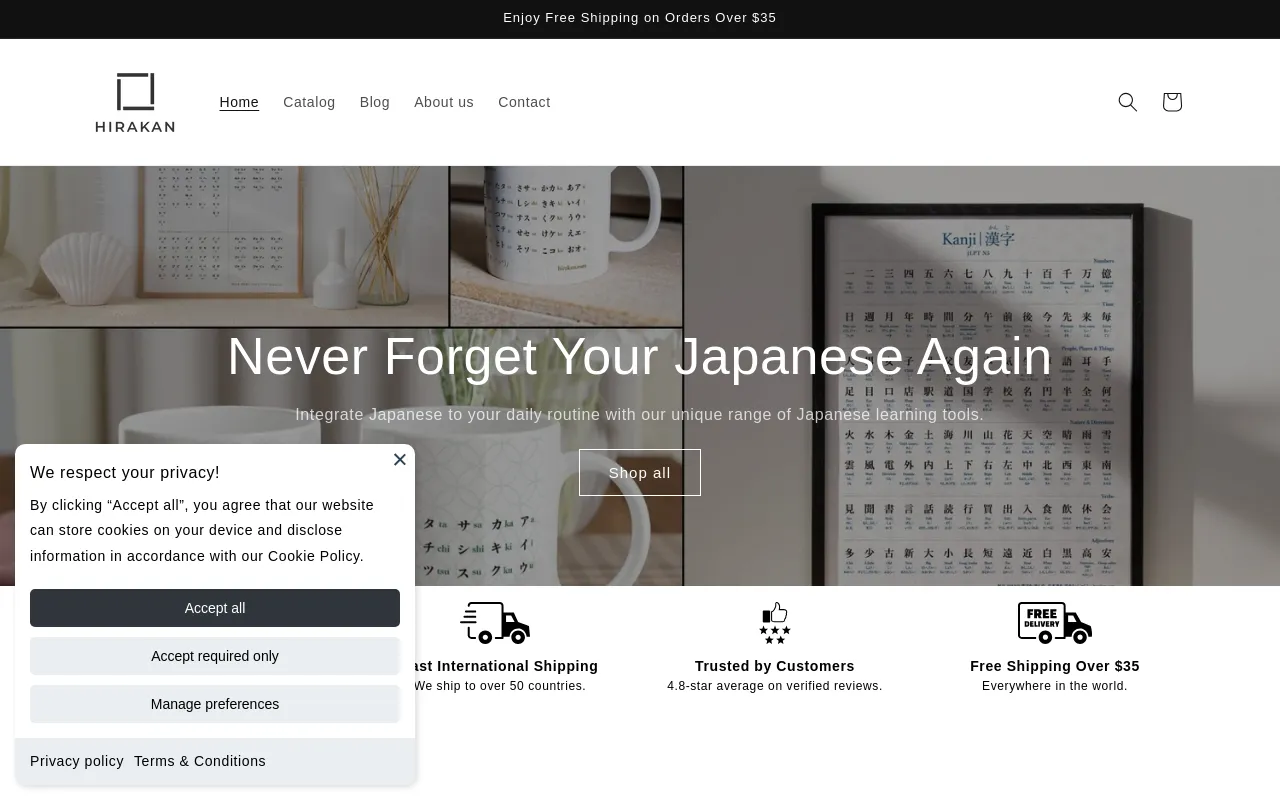Click the free shipping announcement bar
The image size is (1280, 800).
coord(640,18)
